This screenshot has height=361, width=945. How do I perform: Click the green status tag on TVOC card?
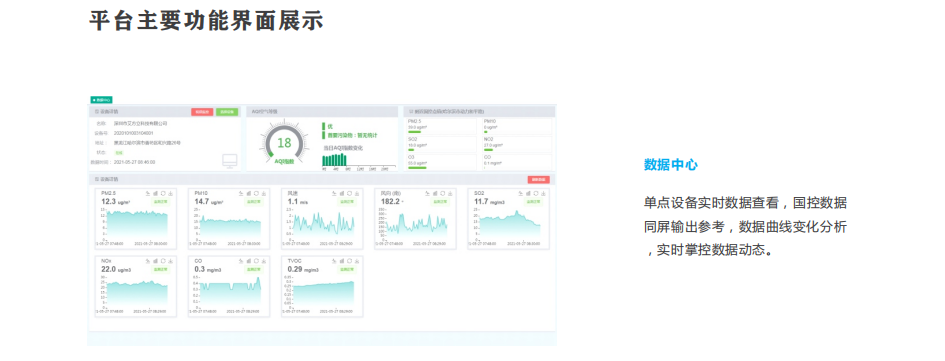348,269
